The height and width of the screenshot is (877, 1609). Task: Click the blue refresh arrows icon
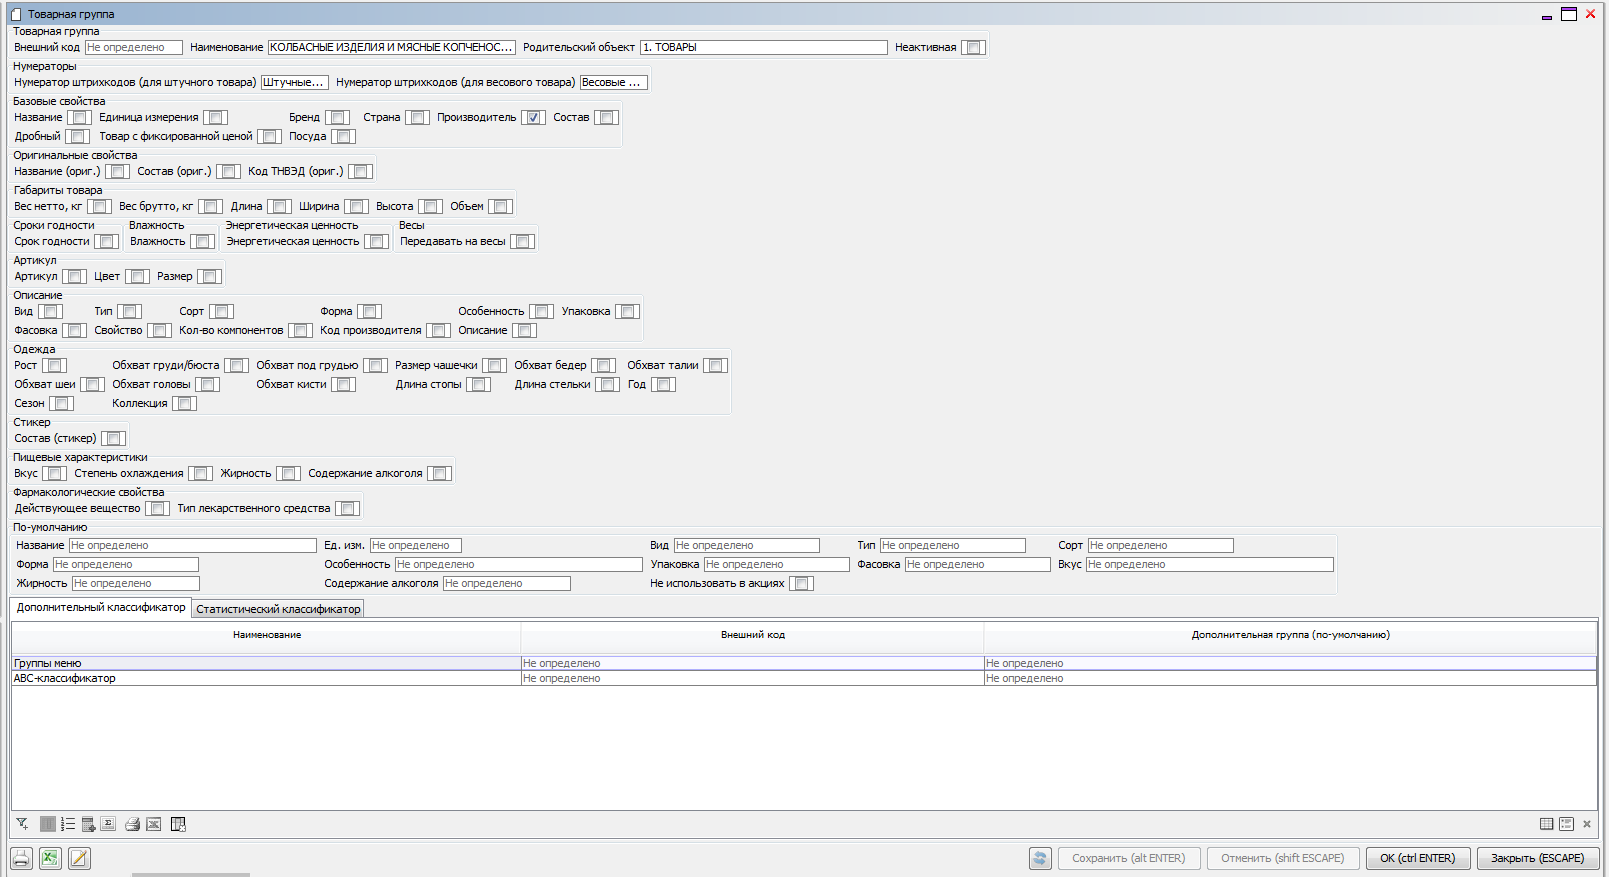1040,858
